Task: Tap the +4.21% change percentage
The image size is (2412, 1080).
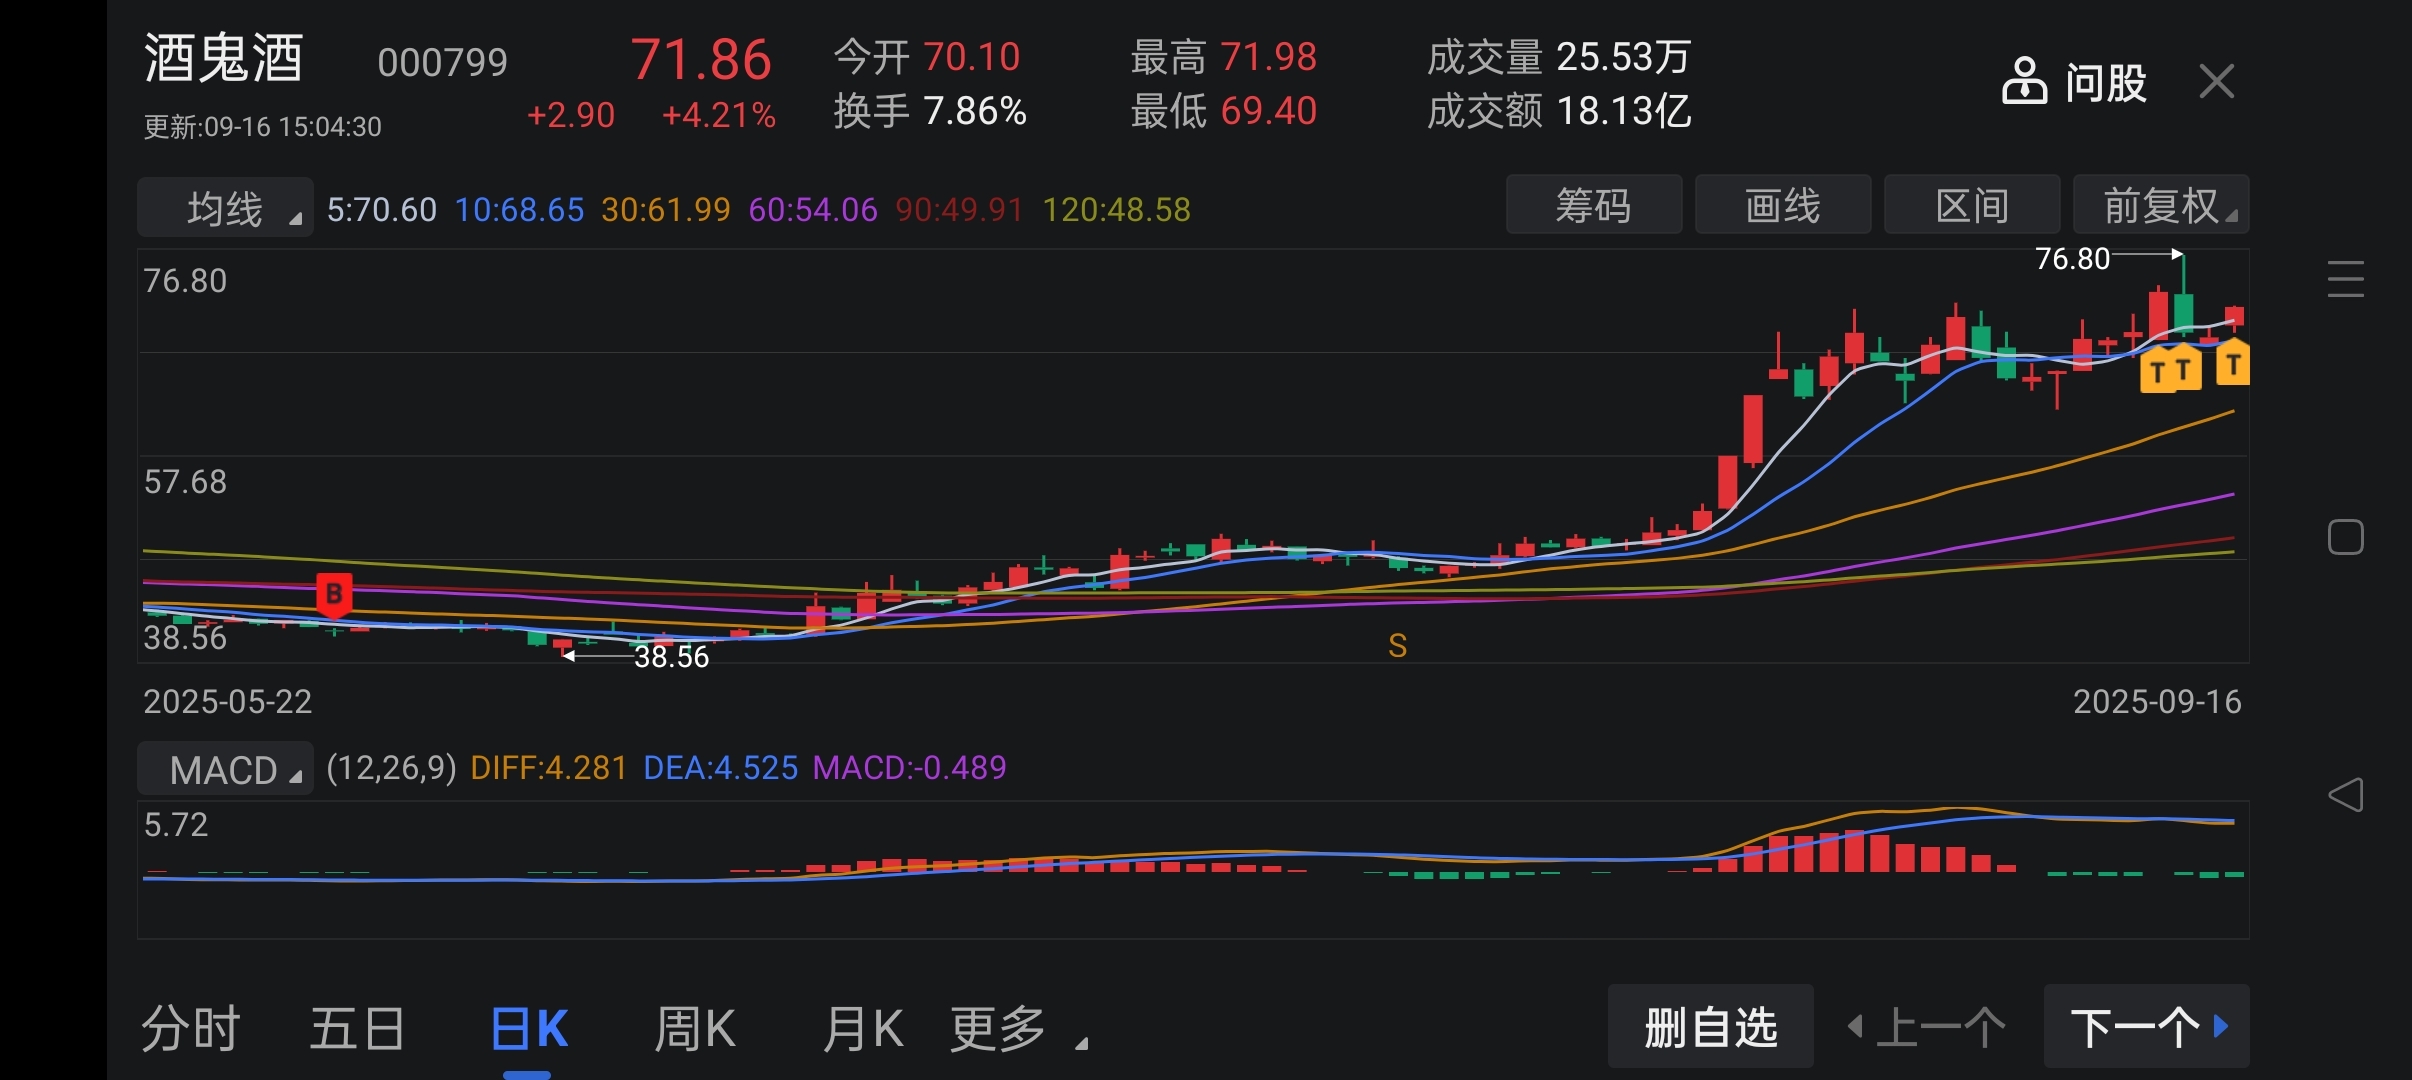Action: [x=718, y=115]
